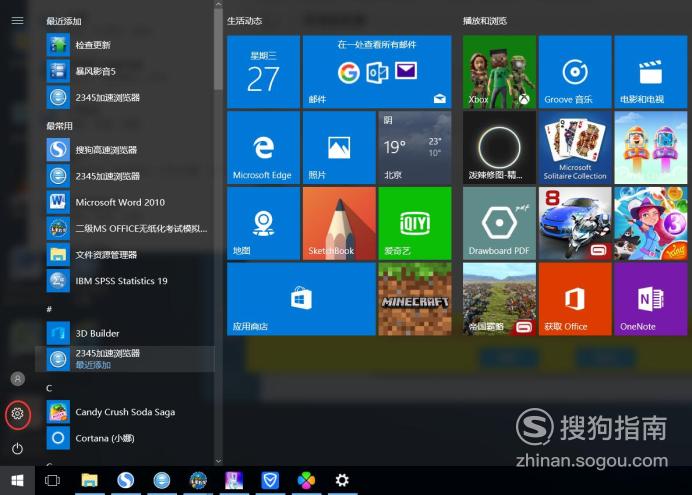This screenshot has width=692, height=495.
Task: Open the 地图 maps tile
Action: (x=263, y=223)
